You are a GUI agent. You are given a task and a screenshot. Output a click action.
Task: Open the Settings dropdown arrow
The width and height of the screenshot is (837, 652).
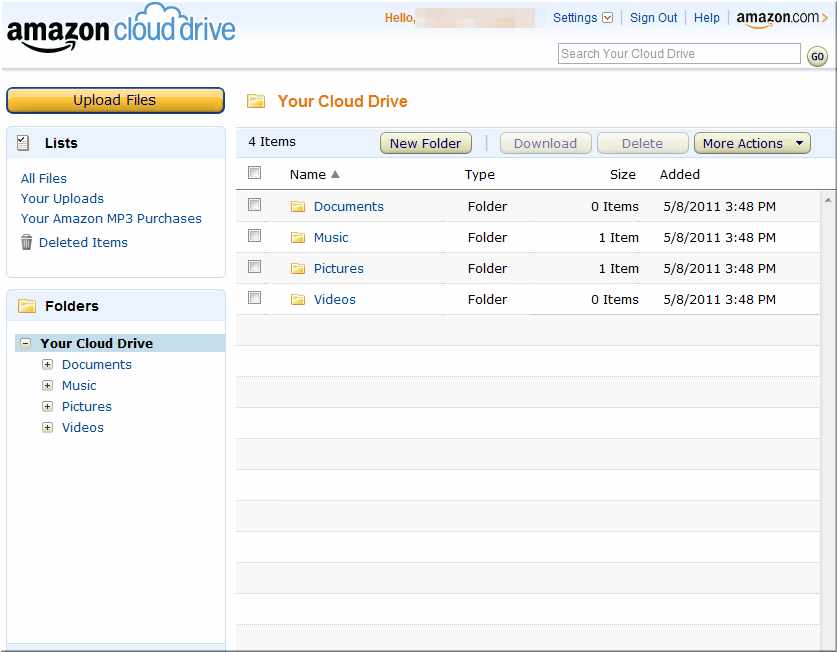click(x=607, y=18)
